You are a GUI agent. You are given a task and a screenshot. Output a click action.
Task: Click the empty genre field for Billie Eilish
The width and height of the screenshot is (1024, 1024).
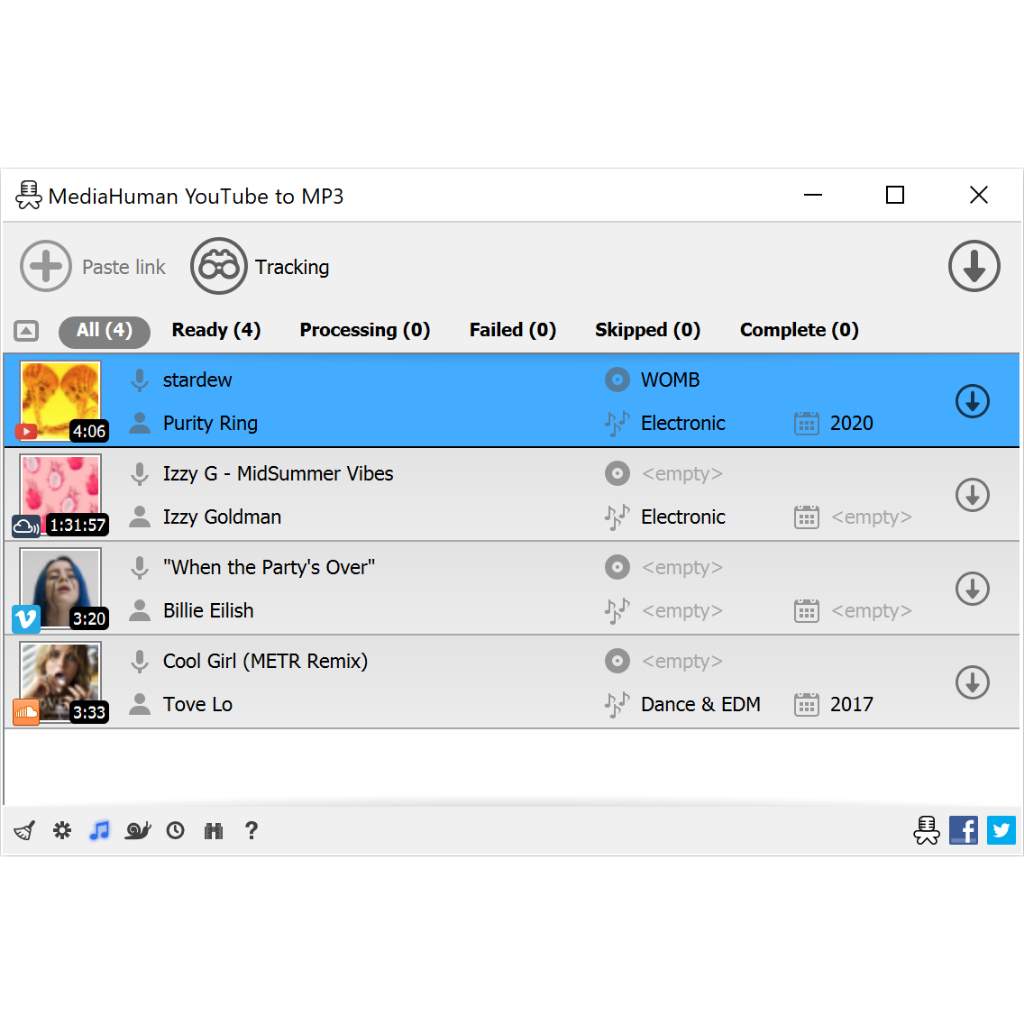coord(682,611)
